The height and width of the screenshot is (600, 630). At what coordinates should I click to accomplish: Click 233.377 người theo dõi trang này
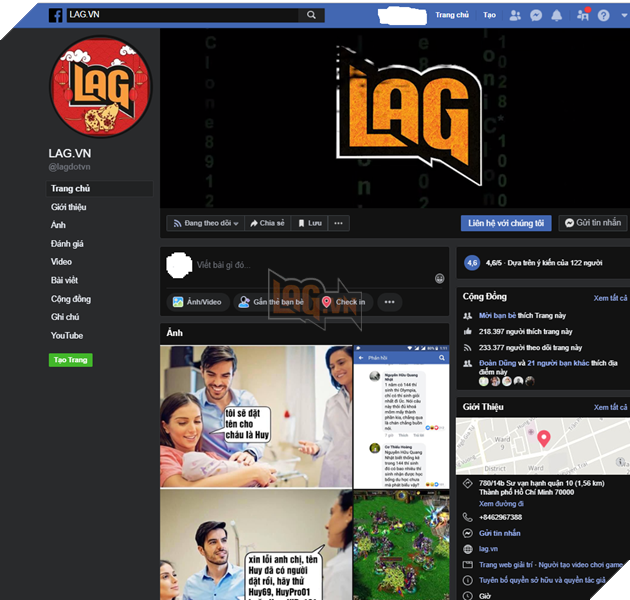[530, 348]
